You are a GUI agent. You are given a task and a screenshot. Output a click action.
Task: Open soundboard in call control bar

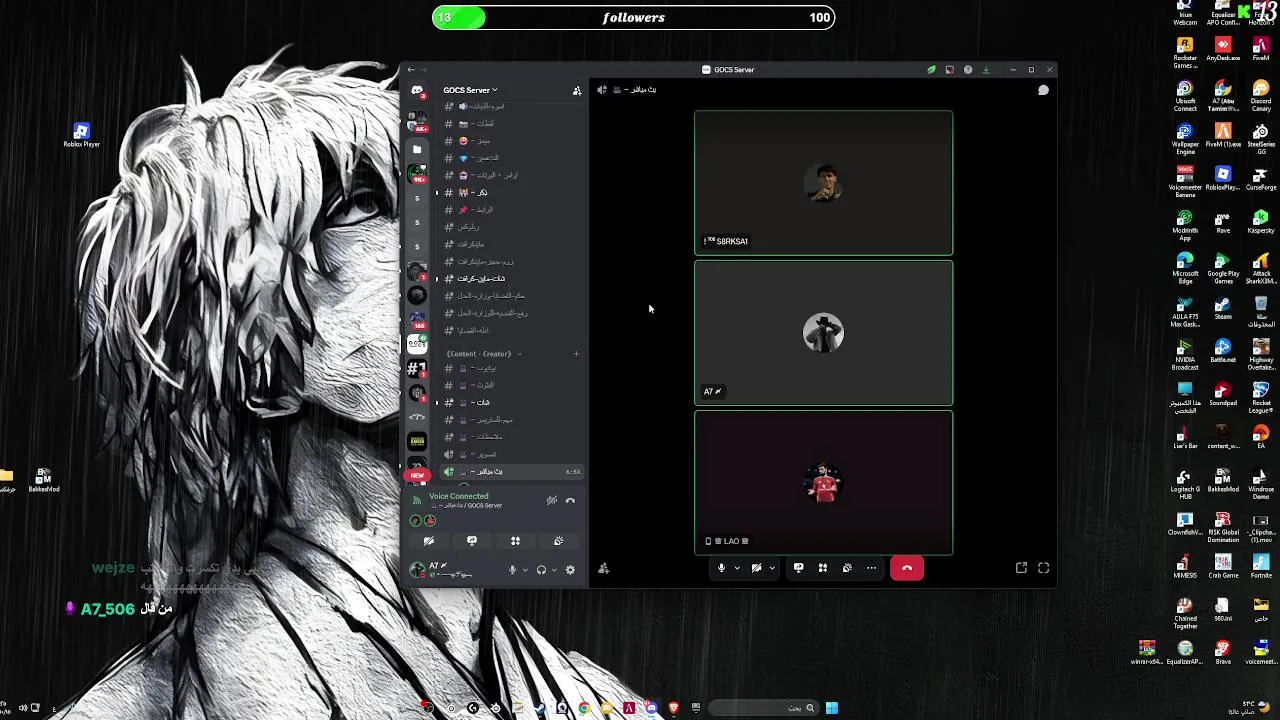847,568
